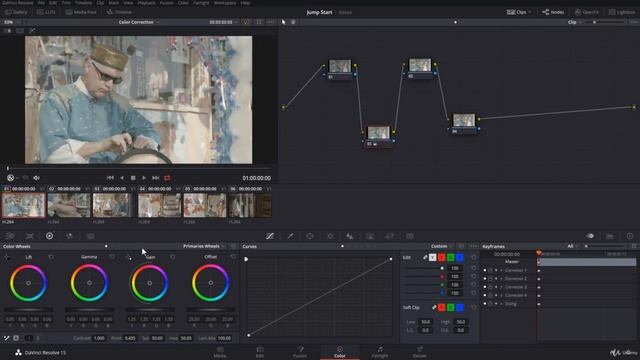
Task: Open the Keyframes palette icon
Action: click(x=590, y=236)
